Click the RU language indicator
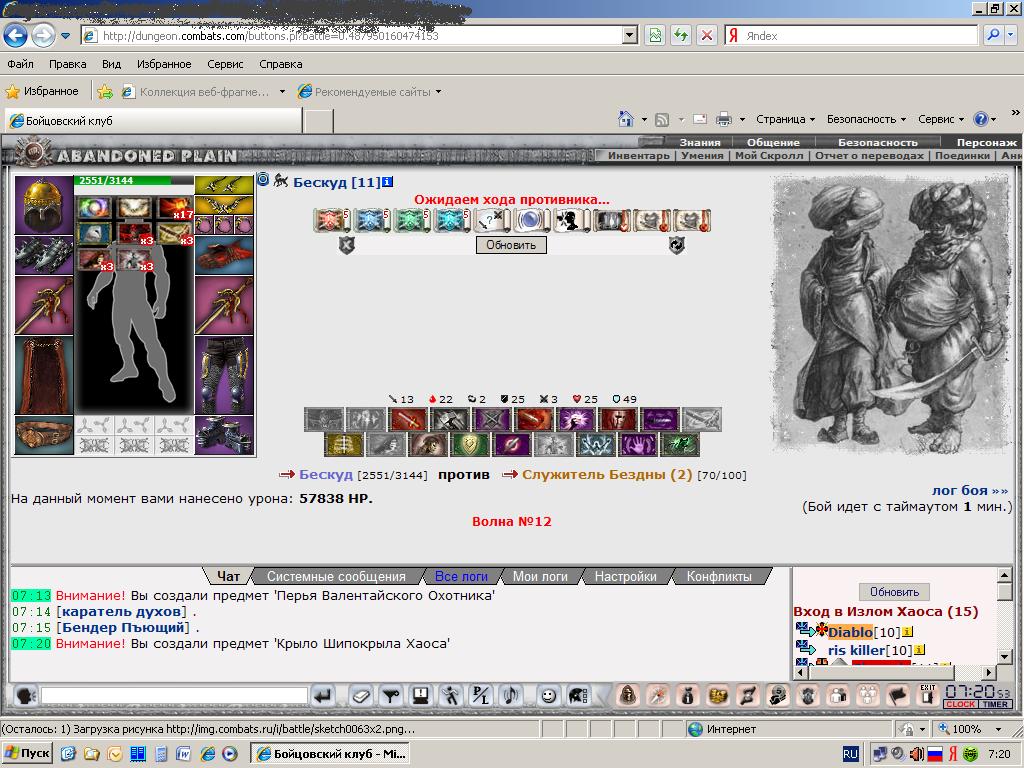The image size is (1024, 768). pyautogui.click(x=850, y=754)
